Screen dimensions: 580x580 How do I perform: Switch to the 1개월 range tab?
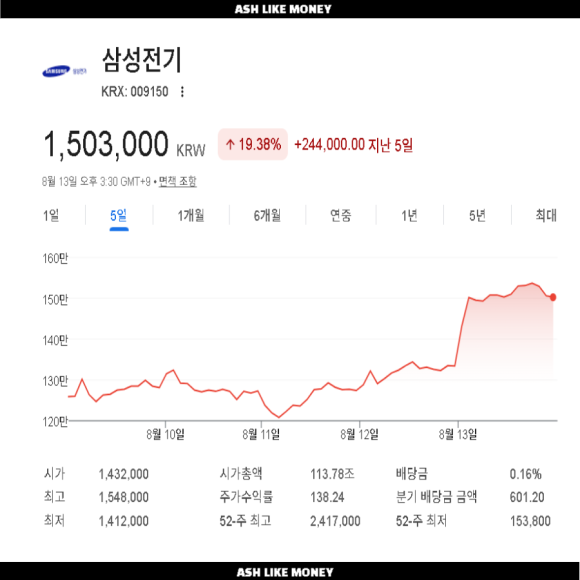click(x=191, y=215)
